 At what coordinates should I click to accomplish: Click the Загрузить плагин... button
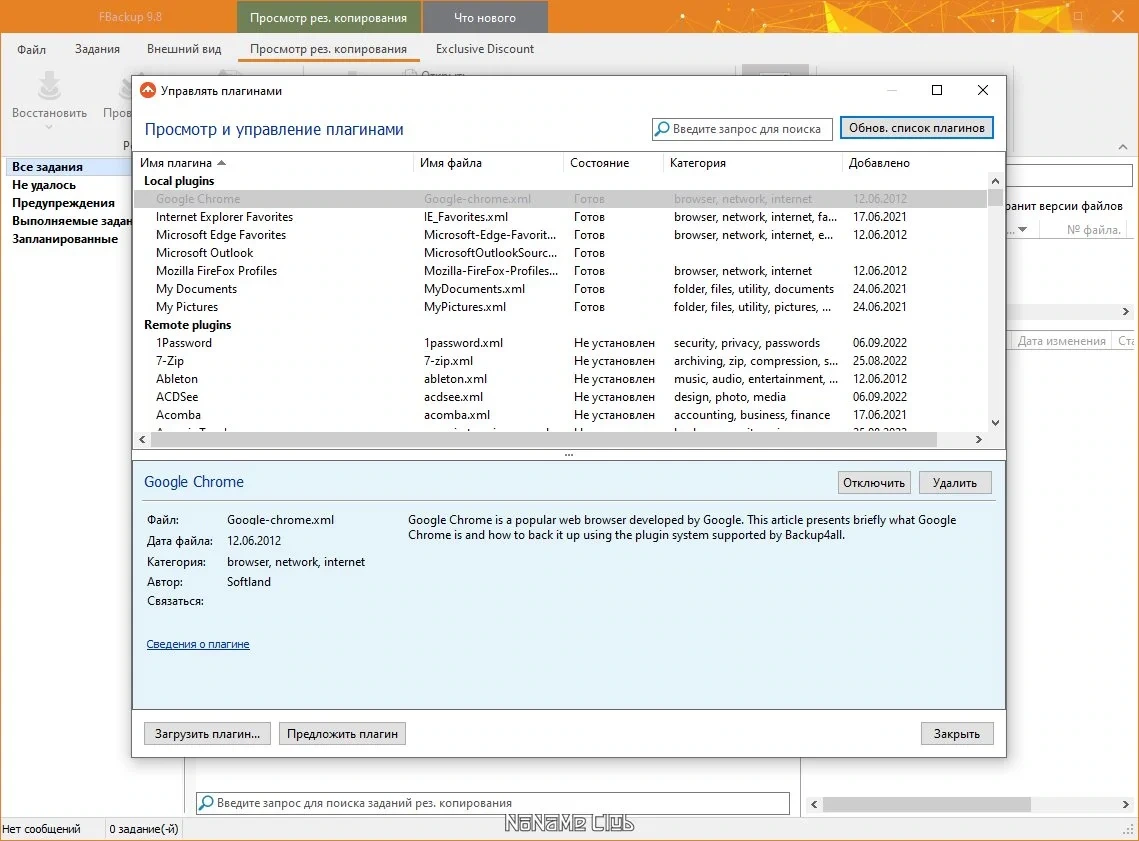coord(207,734)
